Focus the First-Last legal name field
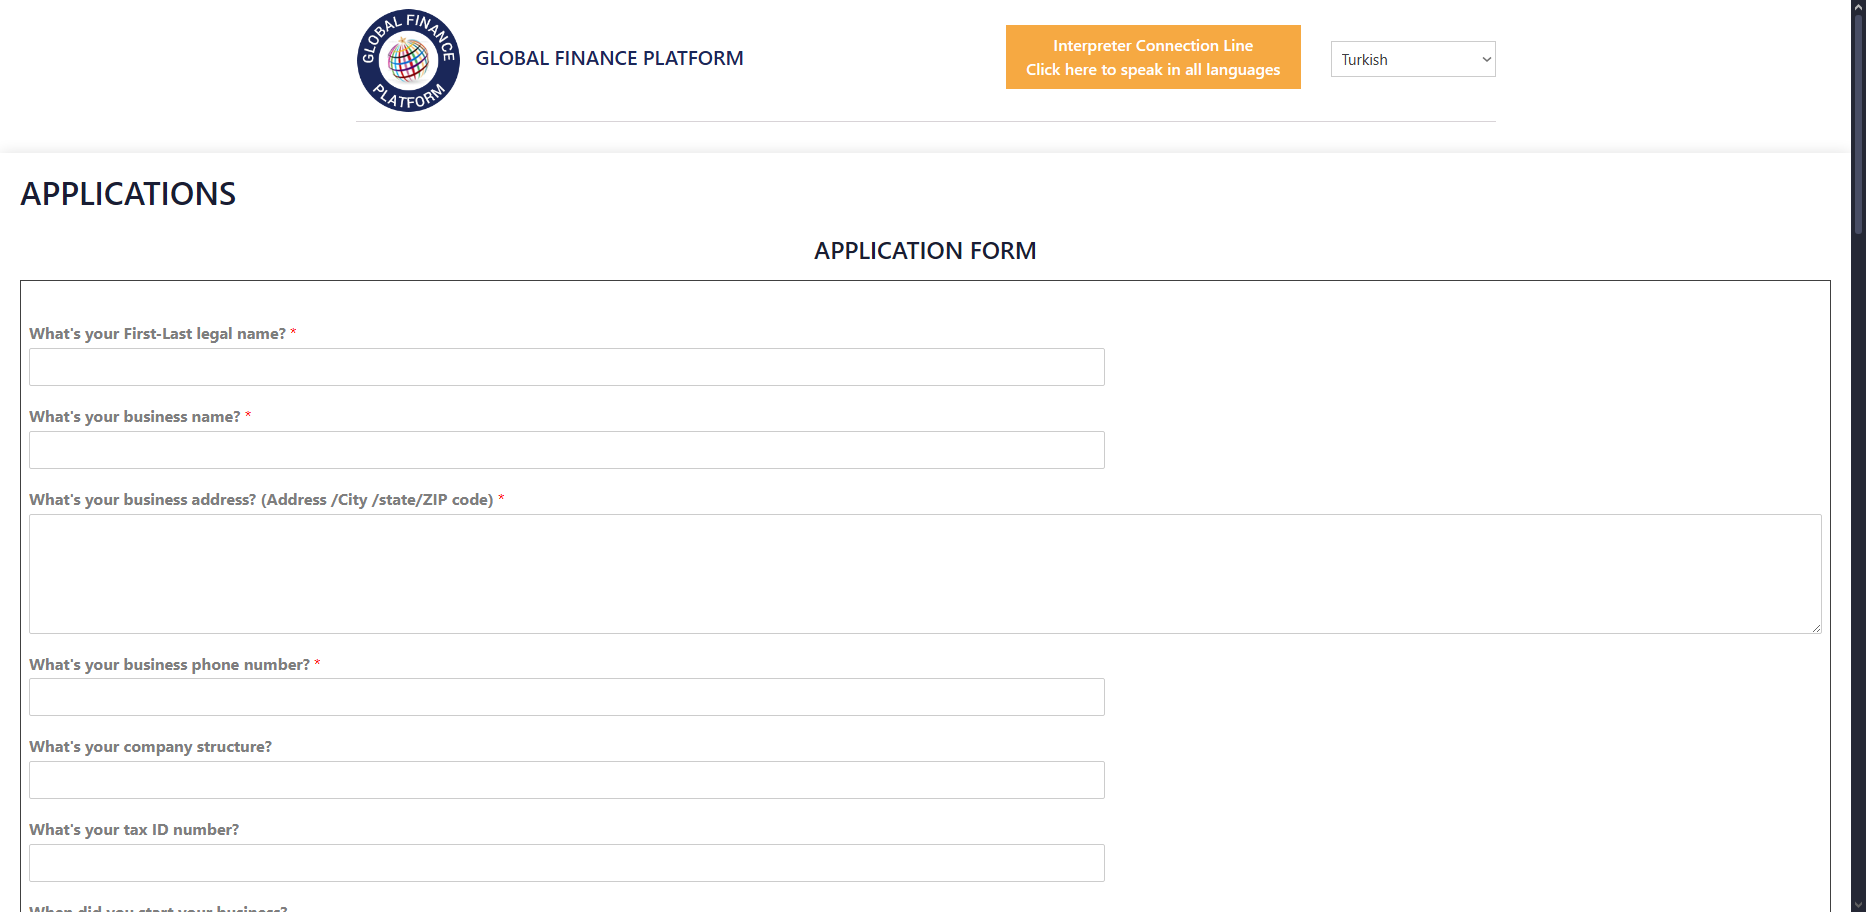 (x=566, y=367)
